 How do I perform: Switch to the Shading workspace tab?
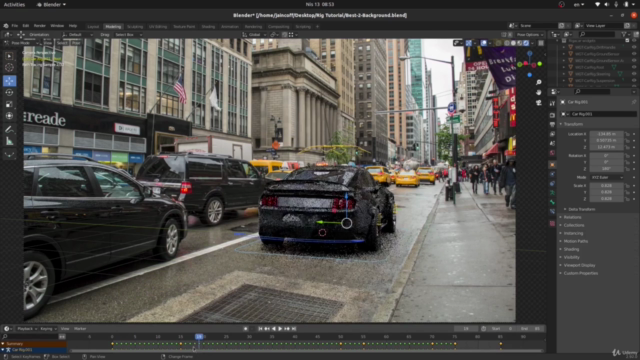208,27
